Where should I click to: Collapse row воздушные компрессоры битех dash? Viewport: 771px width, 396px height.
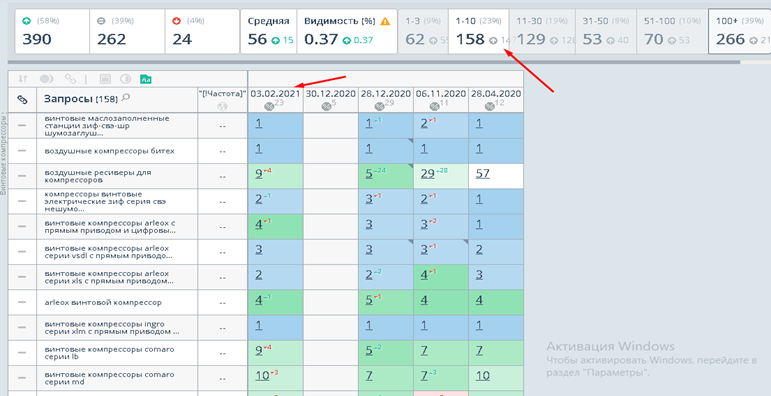(x=22, y=151)
